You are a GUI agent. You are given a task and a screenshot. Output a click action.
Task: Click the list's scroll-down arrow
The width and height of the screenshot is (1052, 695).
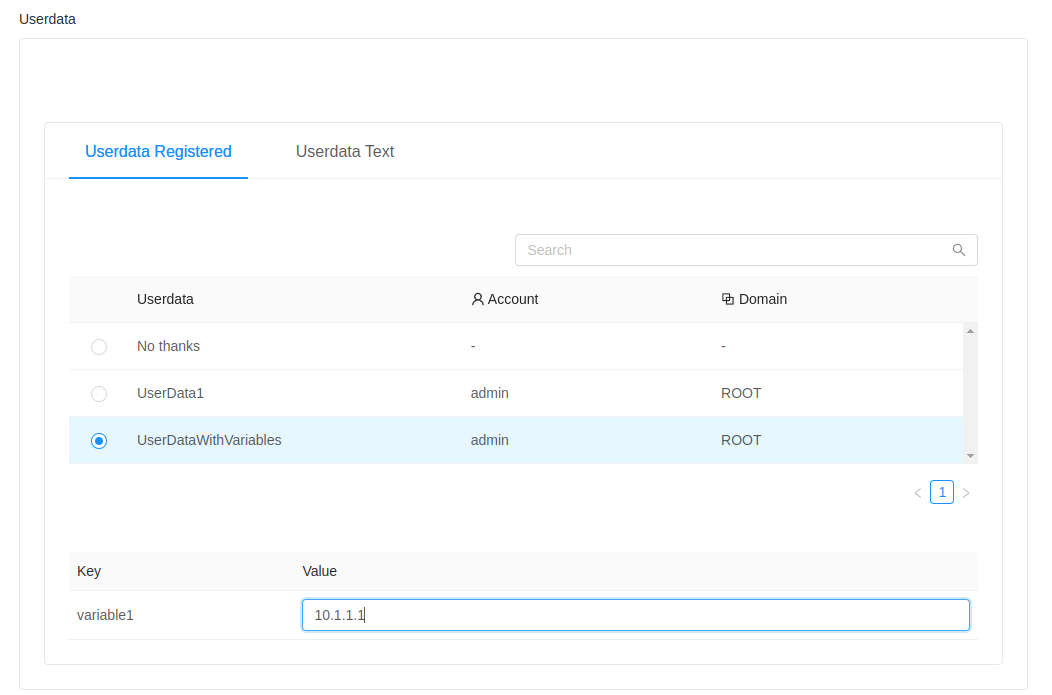coord(970,455)
